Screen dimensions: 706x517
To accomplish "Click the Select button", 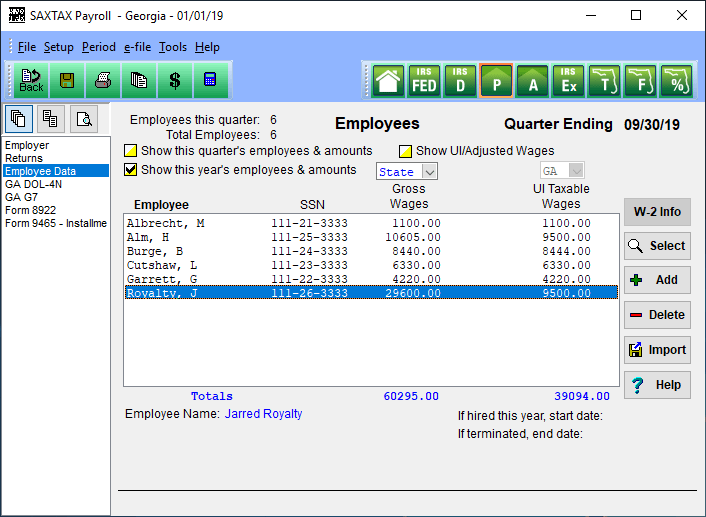I will point(657,246).
